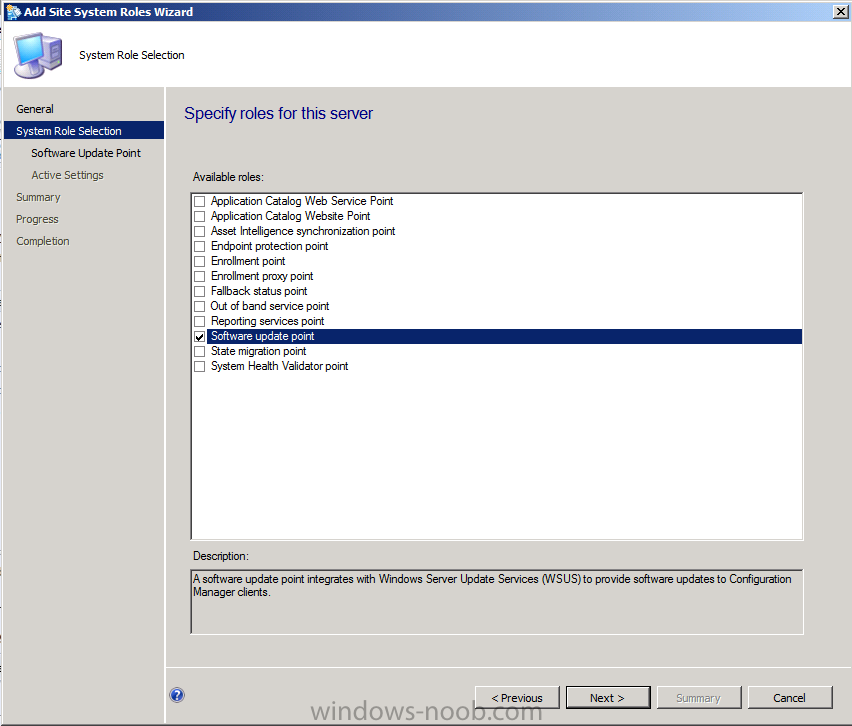
Task: Open Active Settings sidebar step
Action: [67, 175]
